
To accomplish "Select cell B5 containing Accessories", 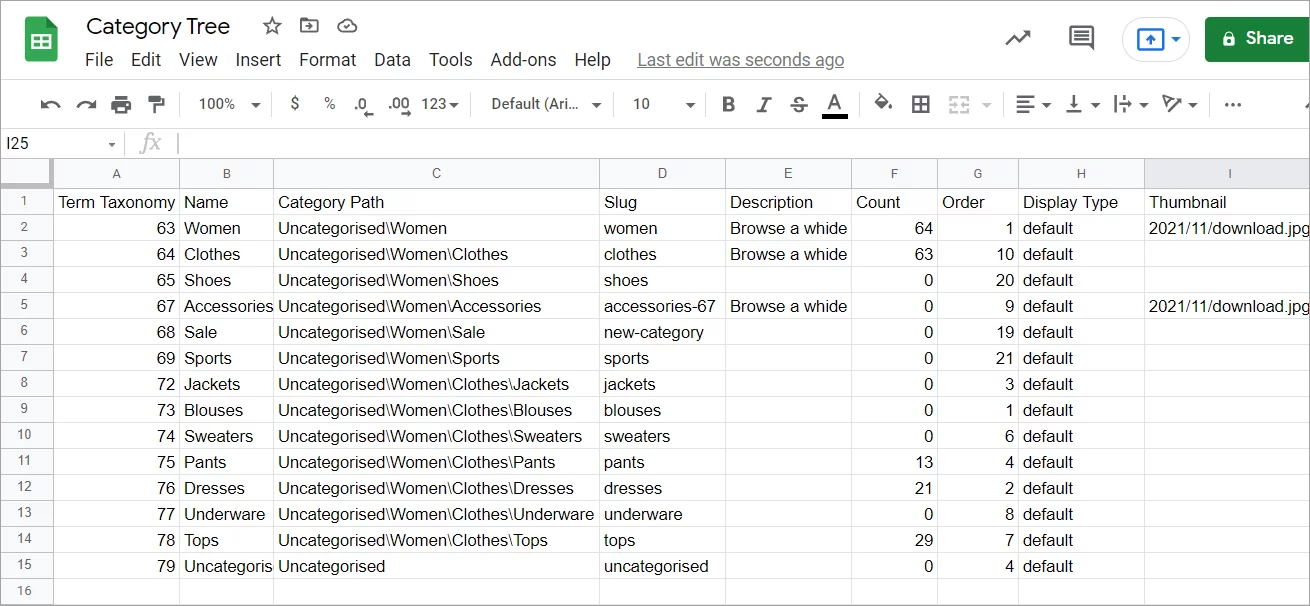I will (x=227, y=306).
